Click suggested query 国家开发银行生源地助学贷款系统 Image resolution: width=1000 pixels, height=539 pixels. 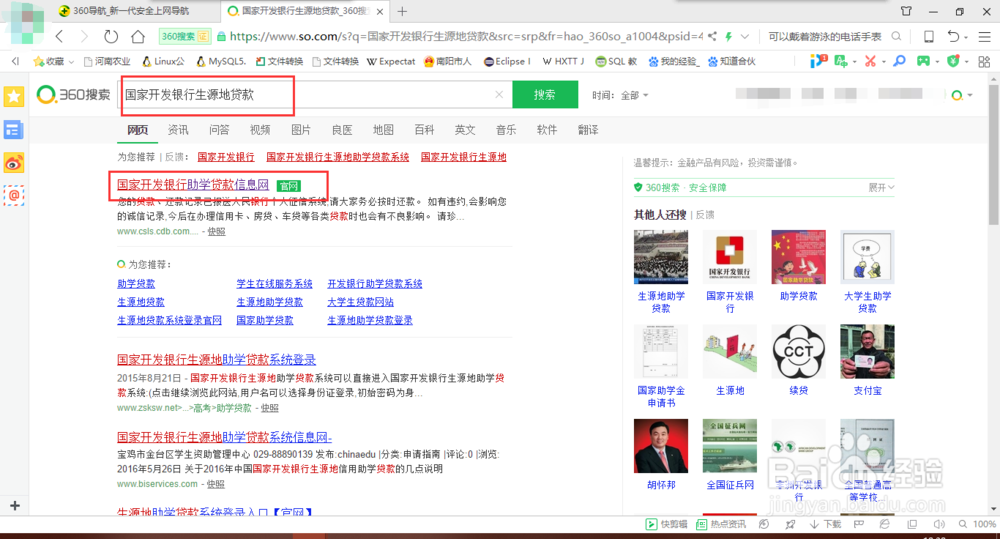point(337,157)
